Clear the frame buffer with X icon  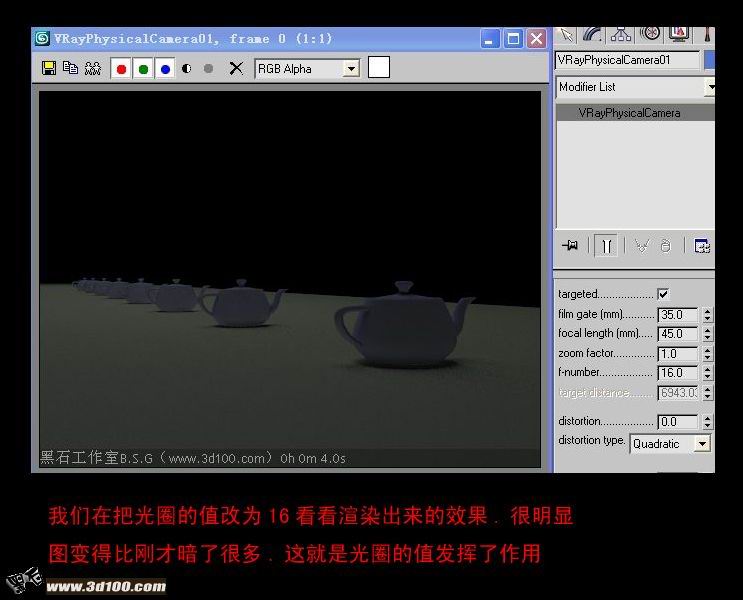click(x=236, y=69)
